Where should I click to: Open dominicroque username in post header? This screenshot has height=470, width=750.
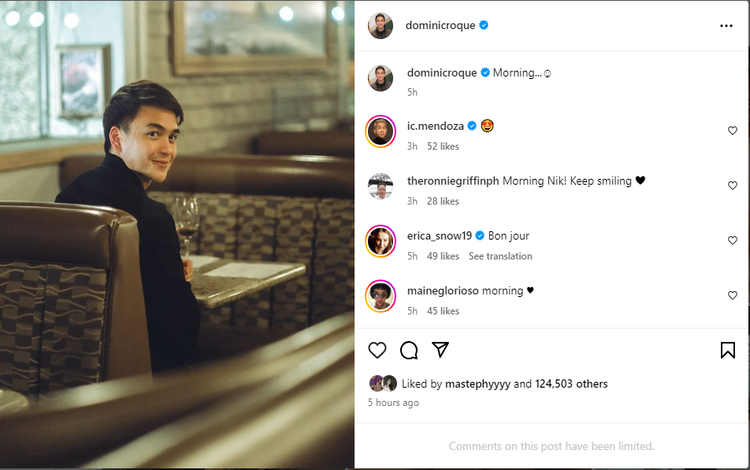pos(441,25)
